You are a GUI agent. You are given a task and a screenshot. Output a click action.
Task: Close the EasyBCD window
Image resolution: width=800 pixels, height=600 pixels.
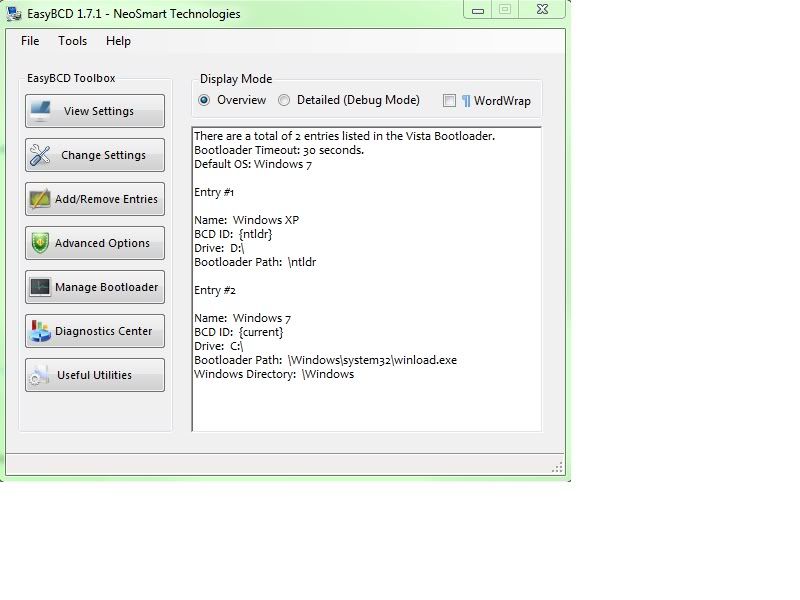[x=540, y=9]
